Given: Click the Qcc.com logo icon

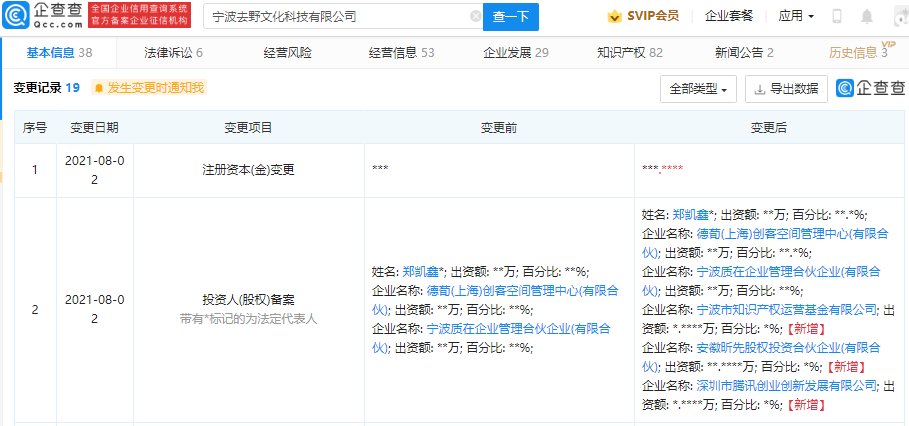Looking at the screenshot, I should point(16,16).
